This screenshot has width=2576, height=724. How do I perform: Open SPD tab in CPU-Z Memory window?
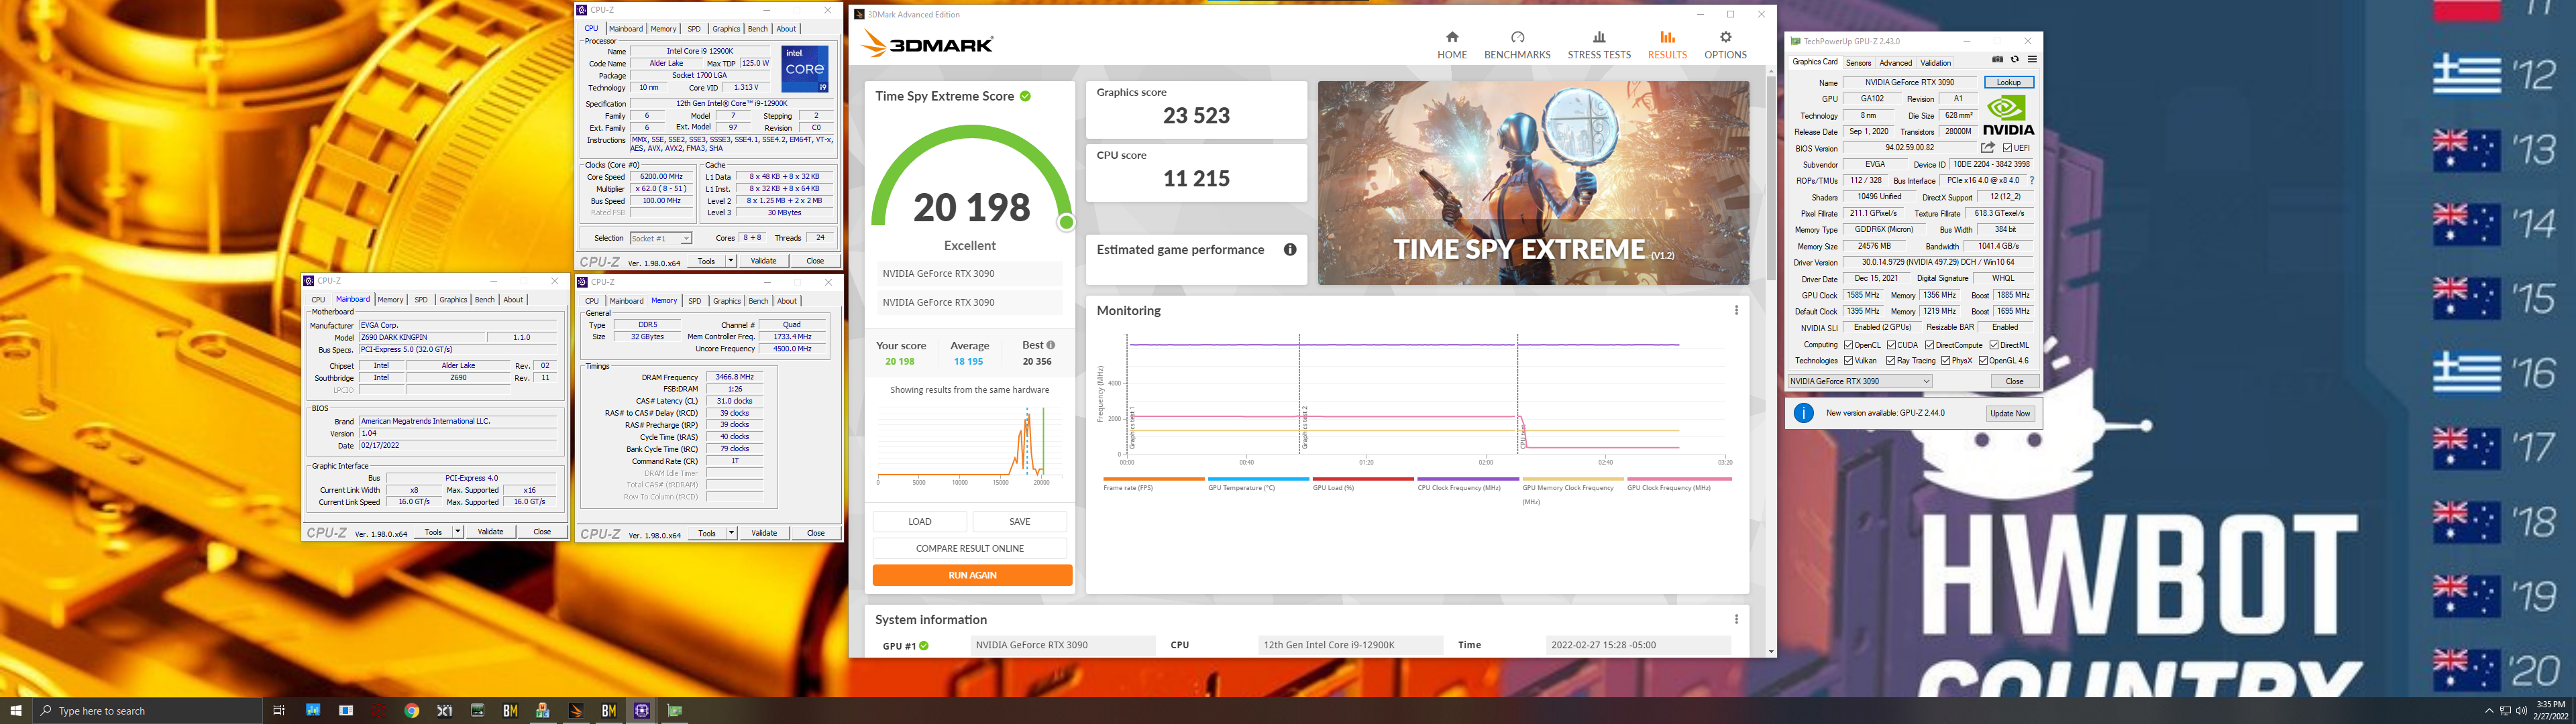694,301
